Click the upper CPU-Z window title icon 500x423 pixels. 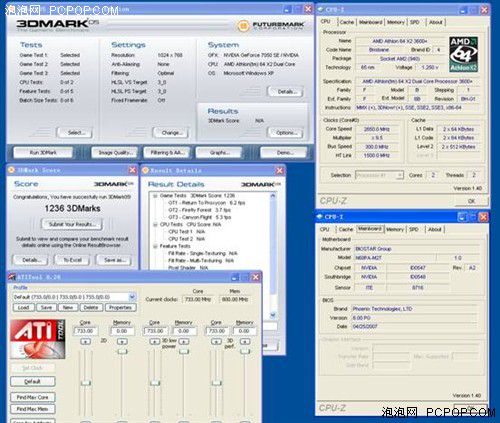coord(321,10)
